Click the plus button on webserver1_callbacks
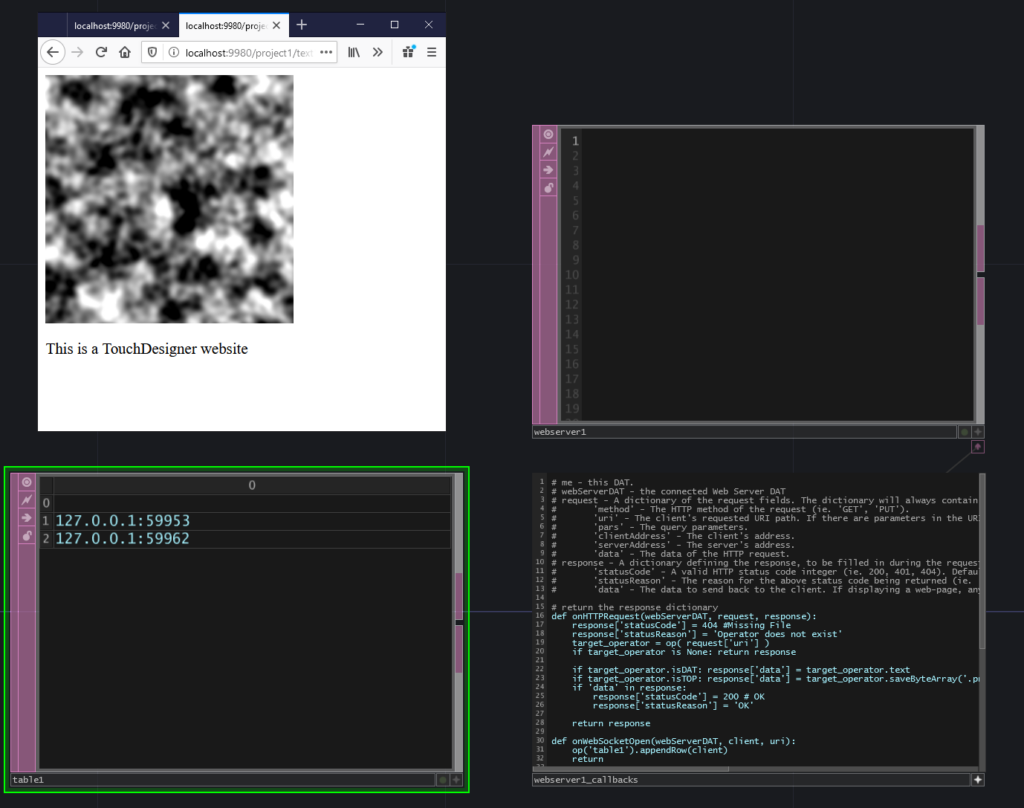The image size is (1024, 808). coord(978,780)
